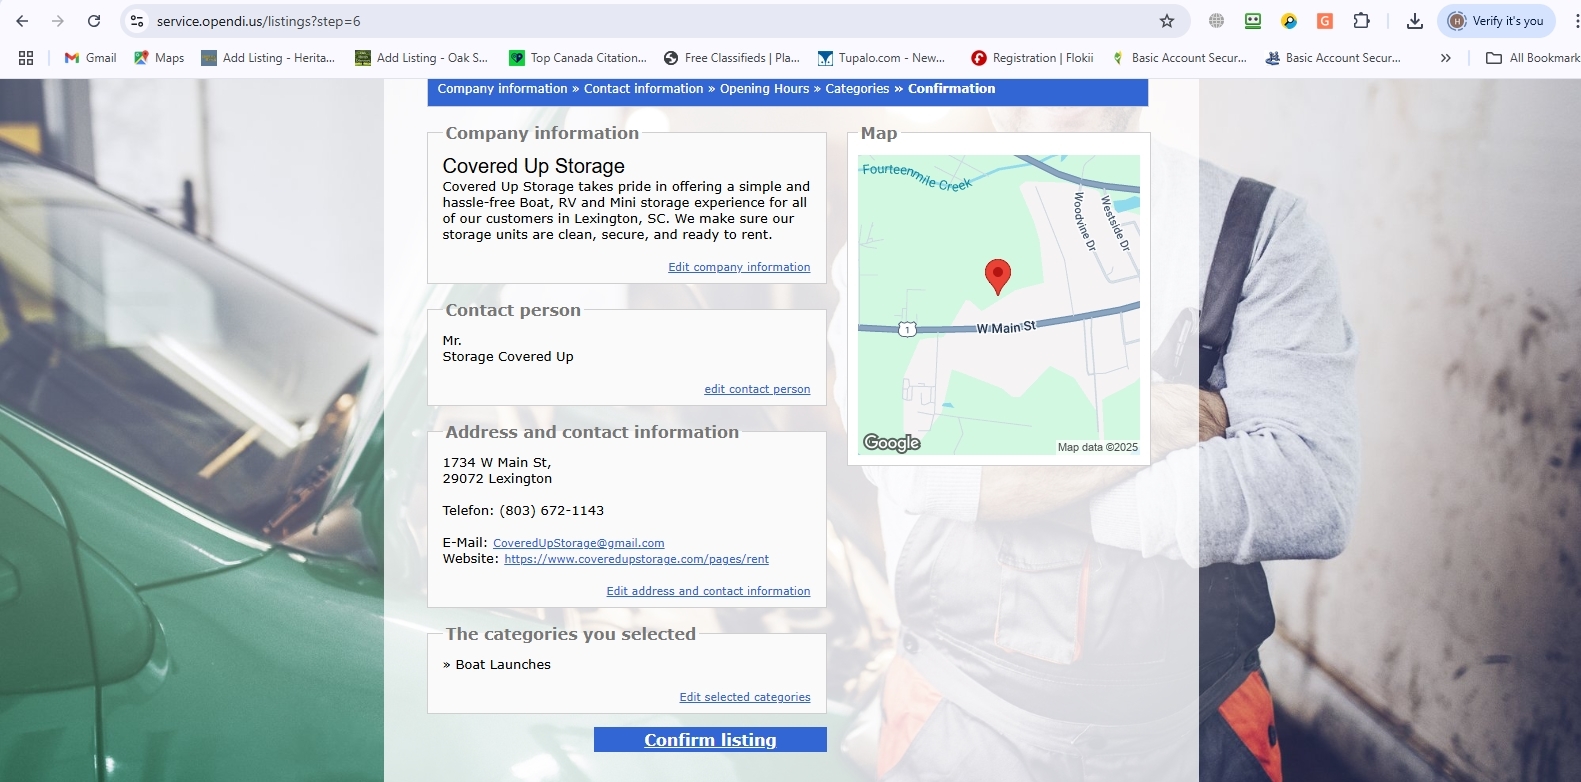The width and height of the screenshot is (1581, 782).
Task: Click the yellow-blue round extension icon
Action: 1289,21
